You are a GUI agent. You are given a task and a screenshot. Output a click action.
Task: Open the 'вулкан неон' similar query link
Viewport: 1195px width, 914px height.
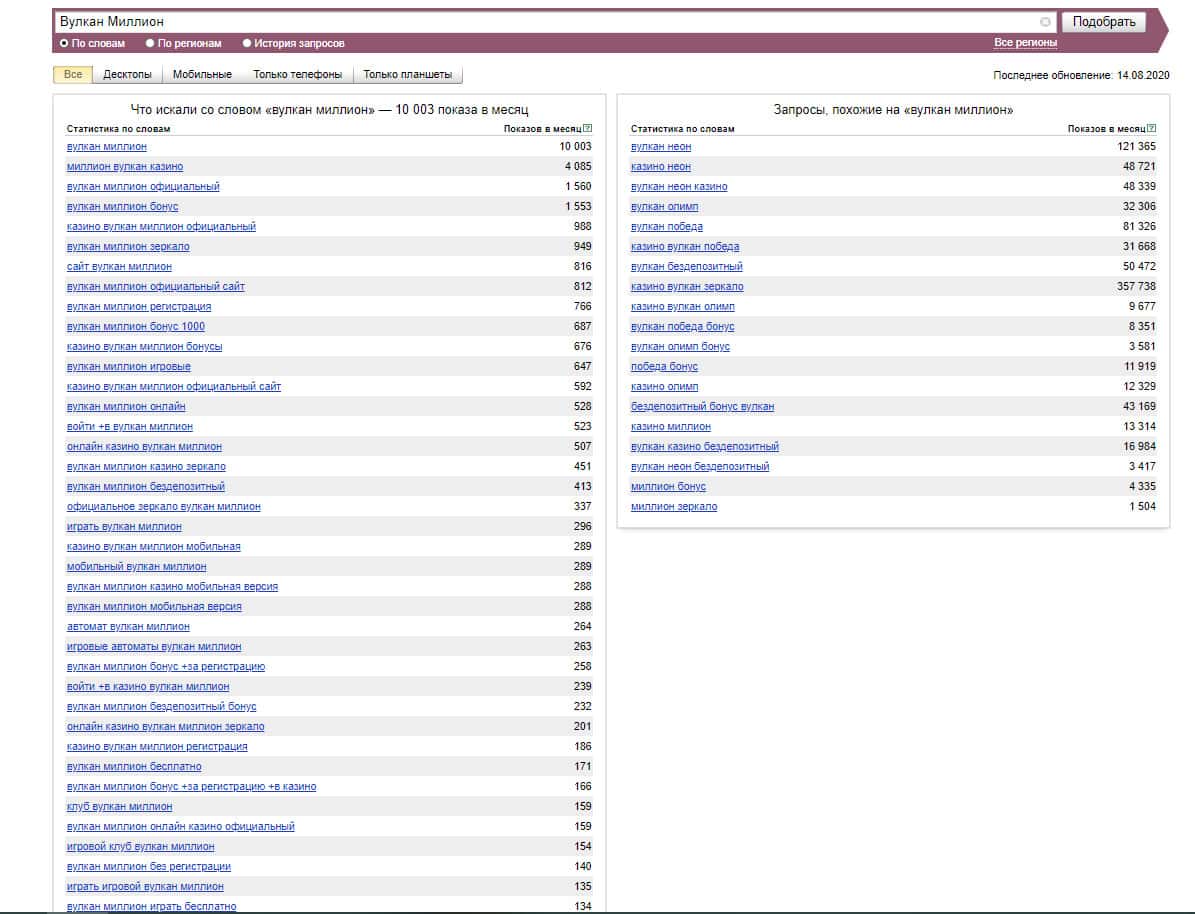pos(661,147)
